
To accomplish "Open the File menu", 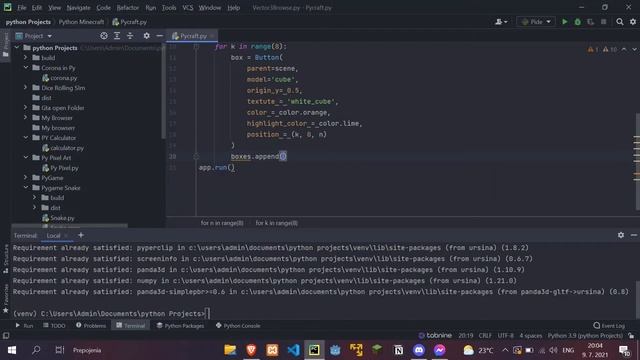I will pos(22,8).
